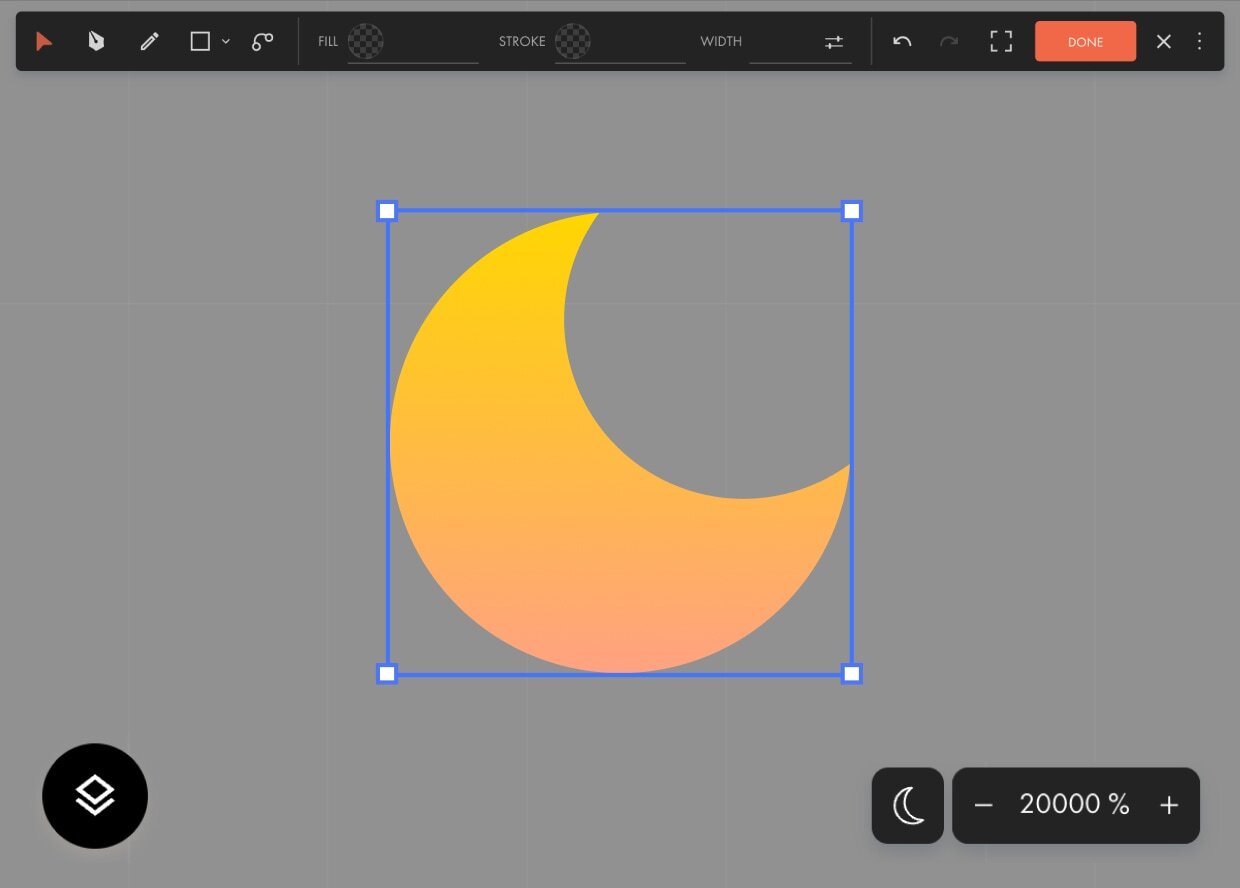Zoom out with the minus button
Viewport: 1240px width, 888px height.
(x=984, y=805)
